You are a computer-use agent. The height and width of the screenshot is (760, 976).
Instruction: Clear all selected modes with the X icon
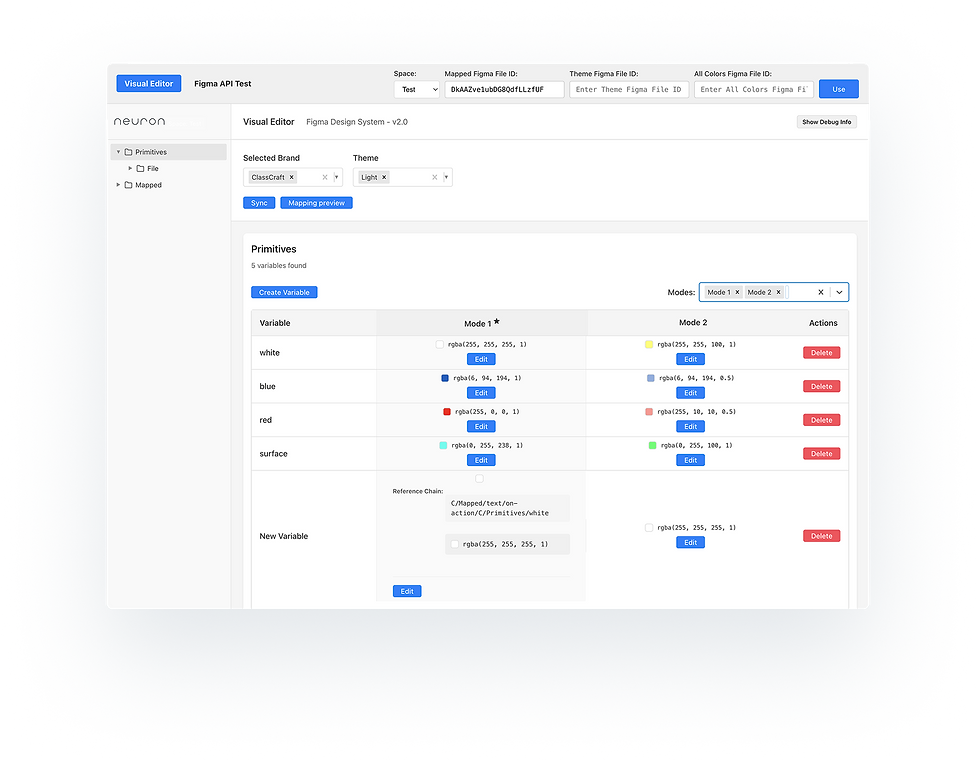point(821,292)
